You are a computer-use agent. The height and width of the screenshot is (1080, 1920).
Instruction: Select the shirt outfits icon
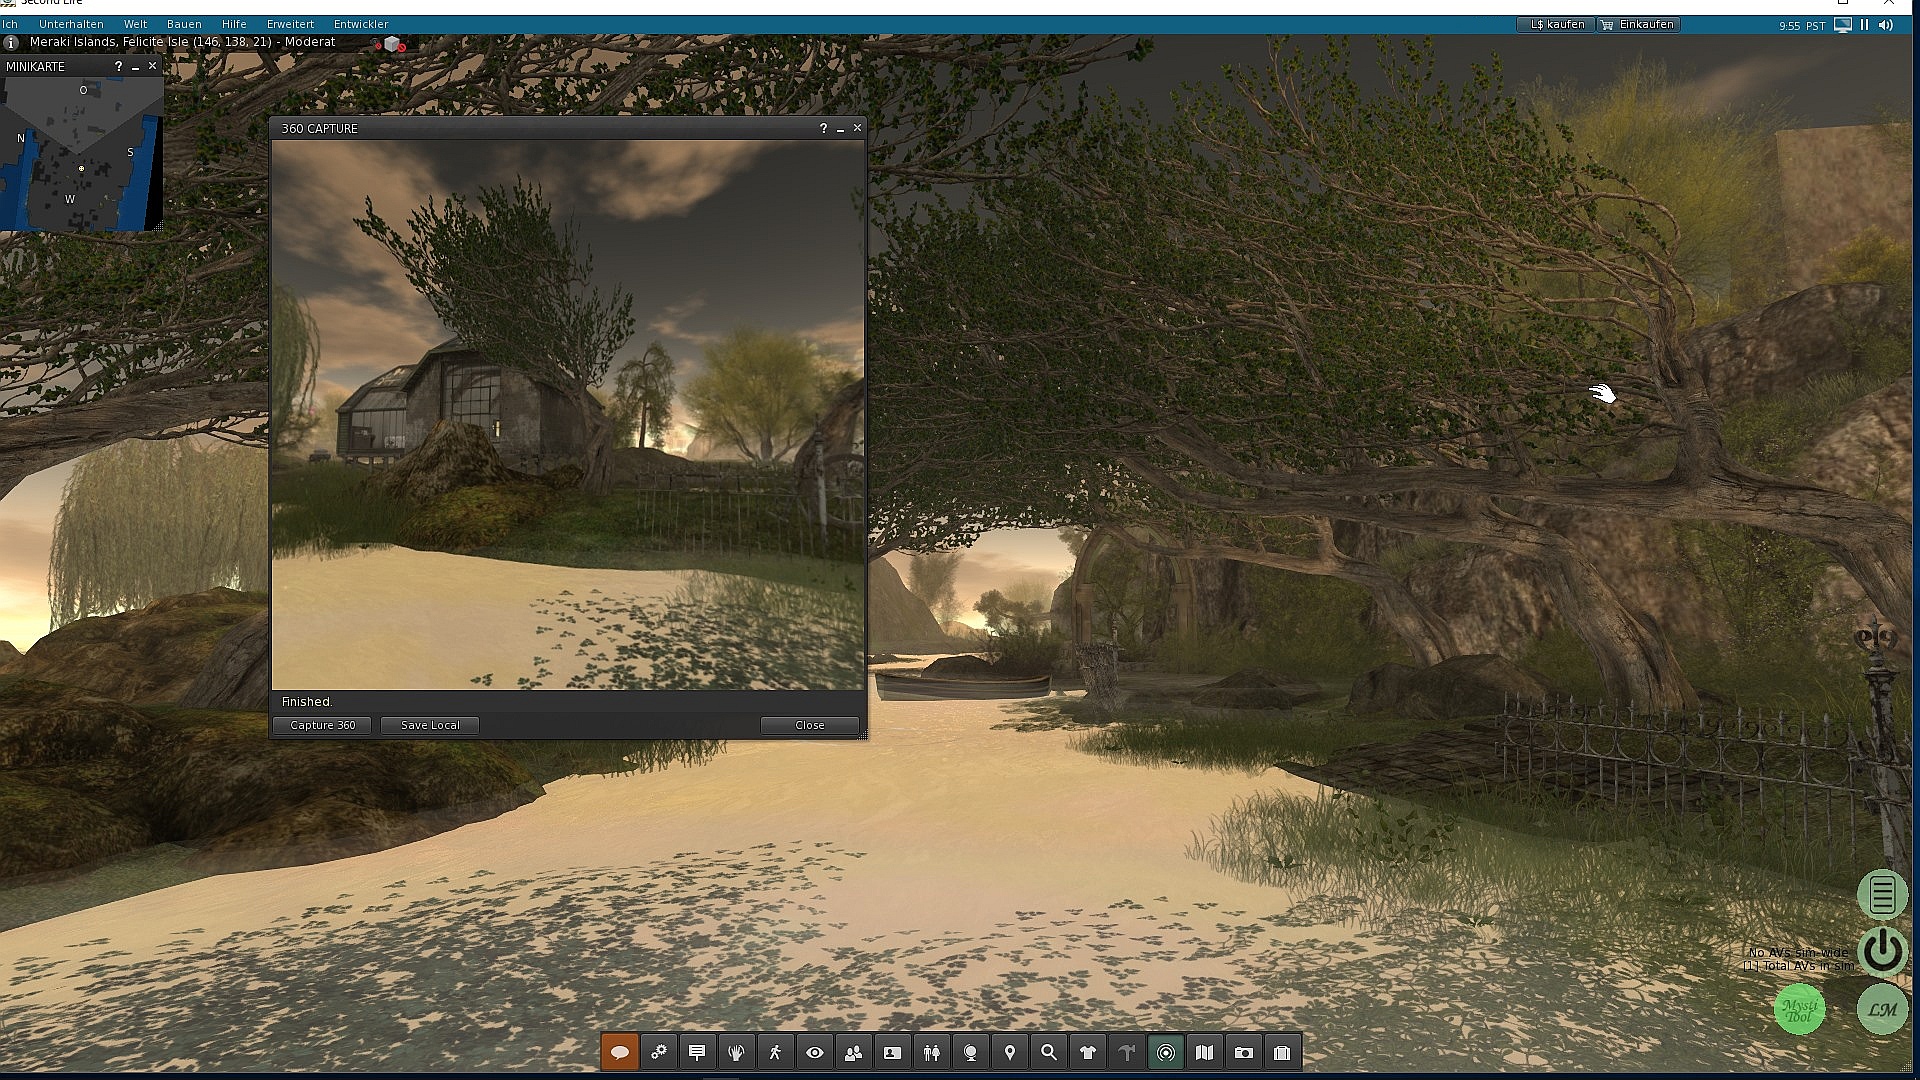[1087, 1052]
